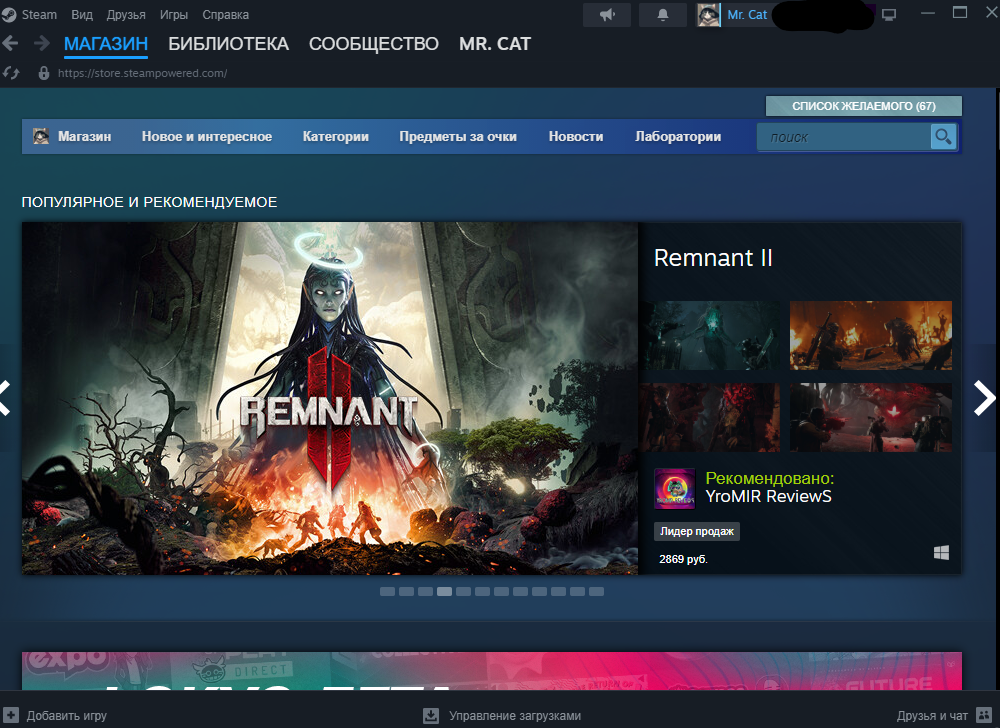Screen dimensions: 1000x728
Task: Expand the Категории menu
Action: pyautogui.click(x=335, y=136)
